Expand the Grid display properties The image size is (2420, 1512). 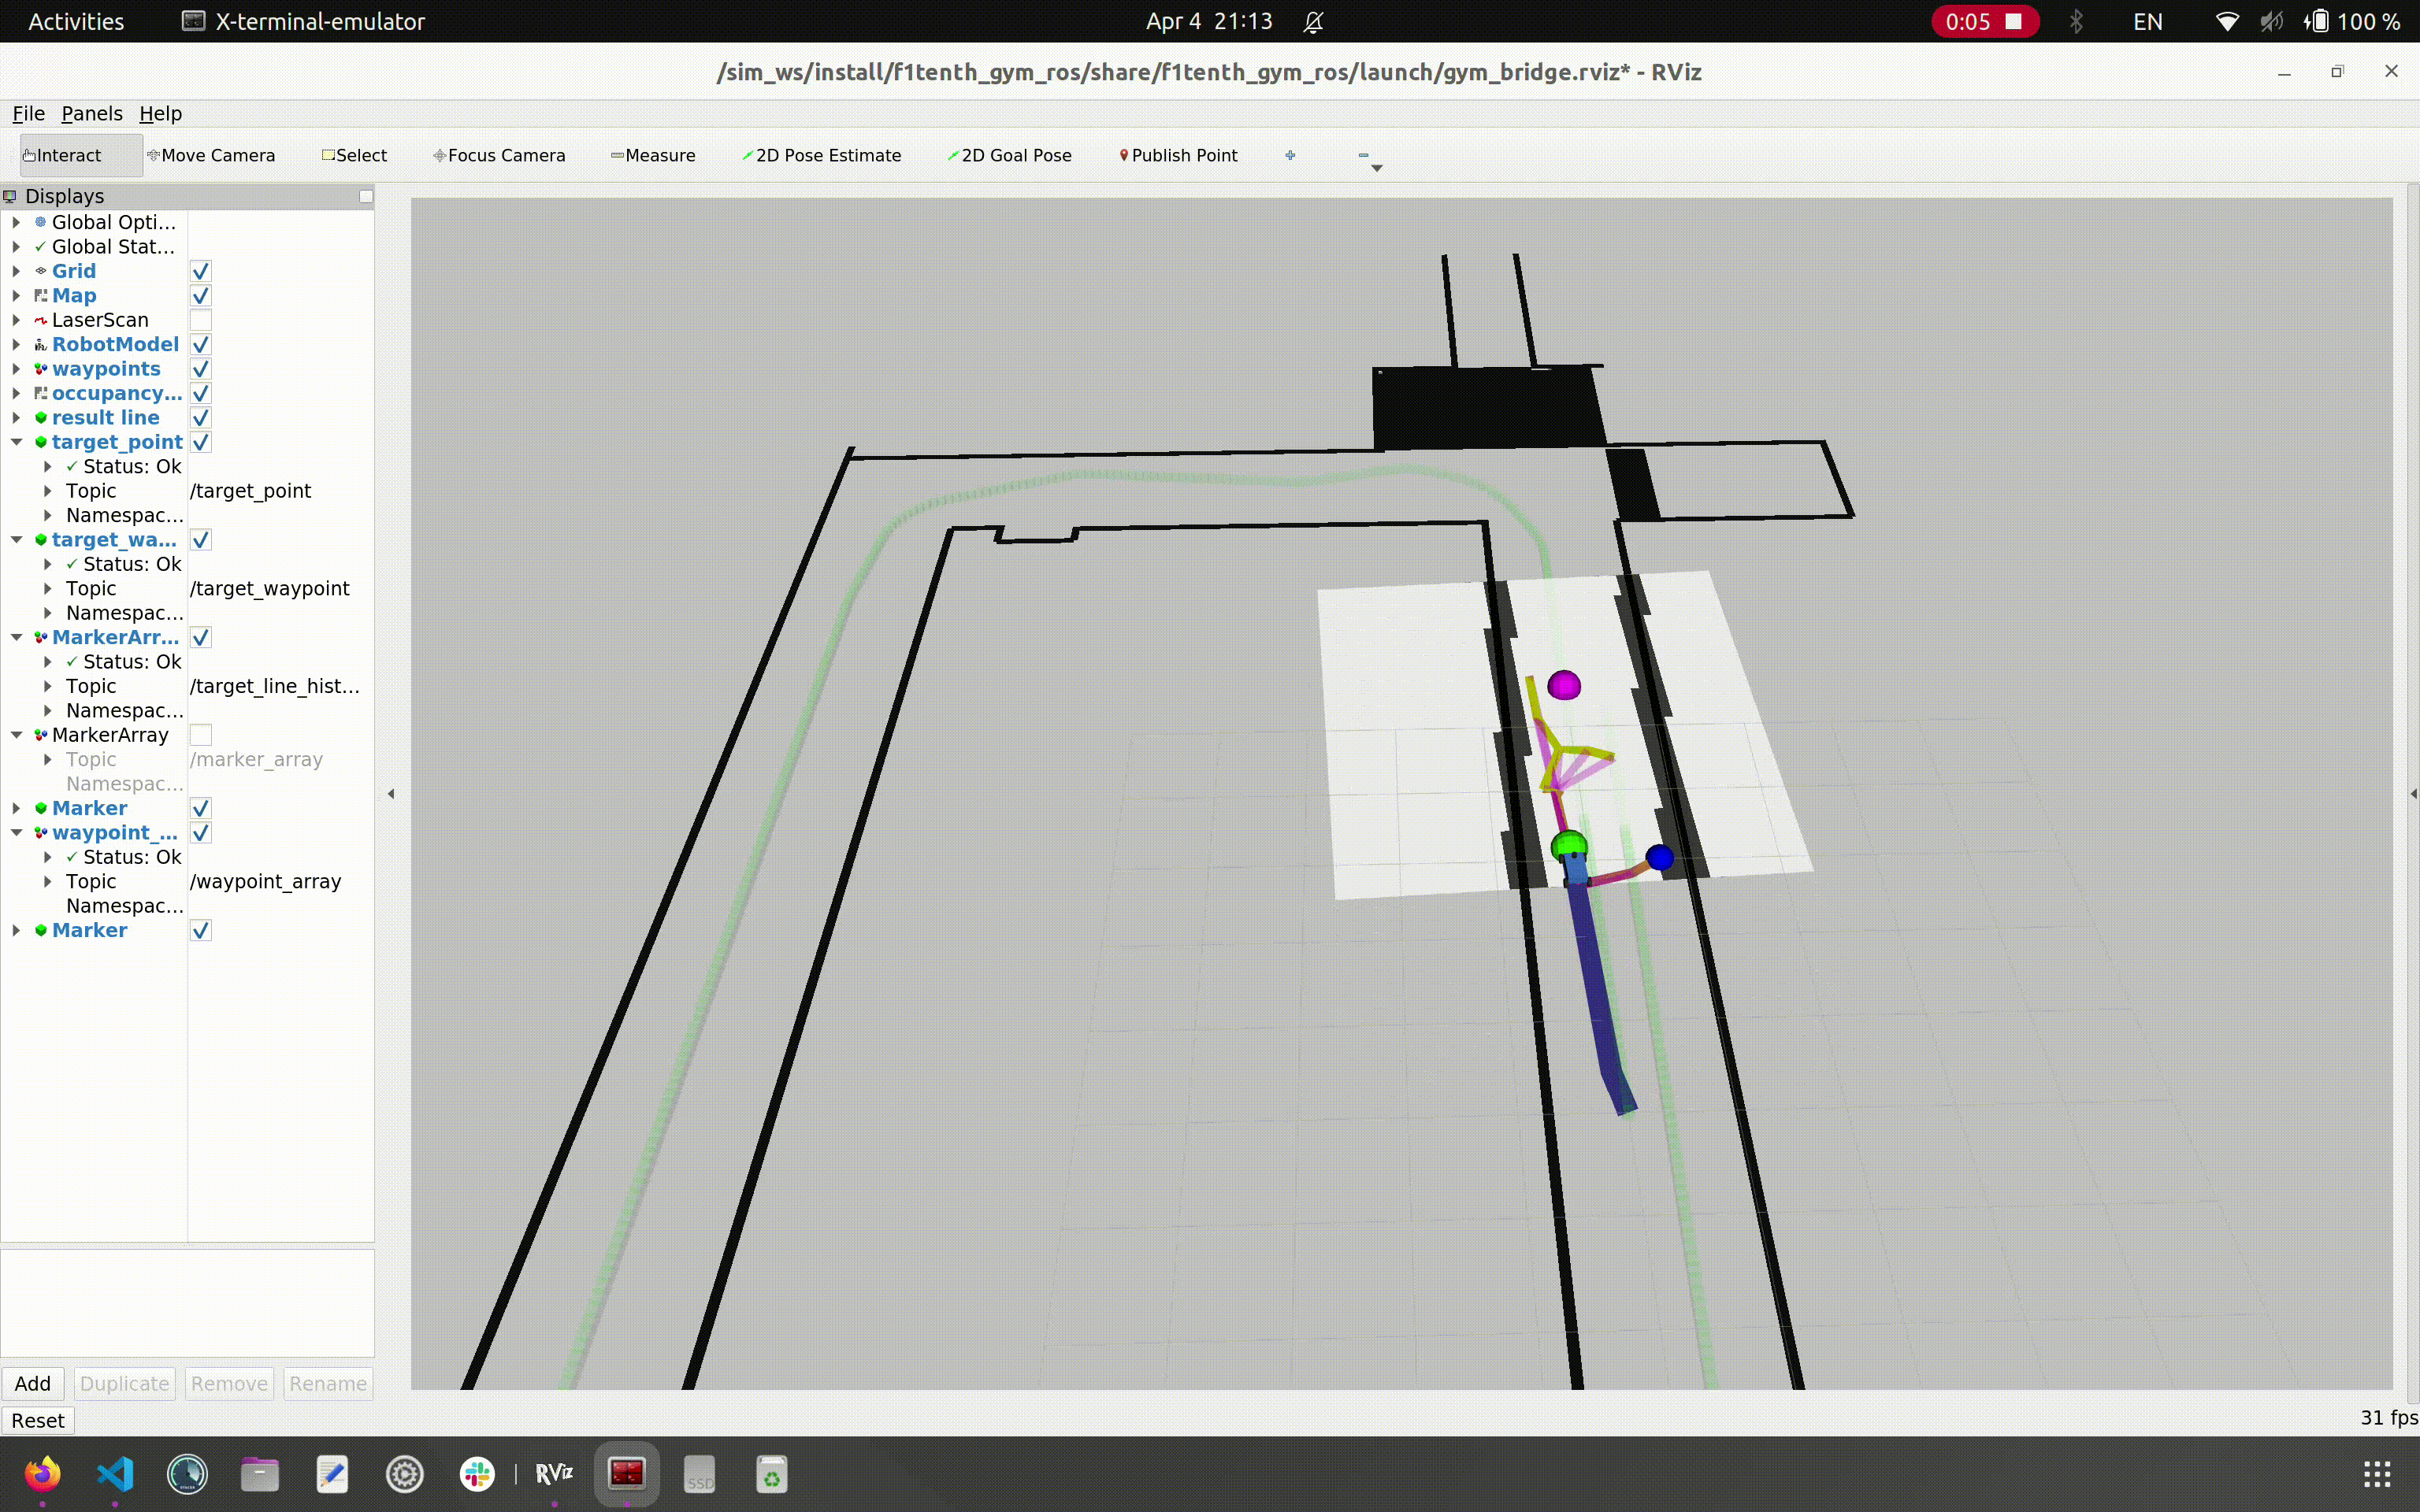click(16, 271)
